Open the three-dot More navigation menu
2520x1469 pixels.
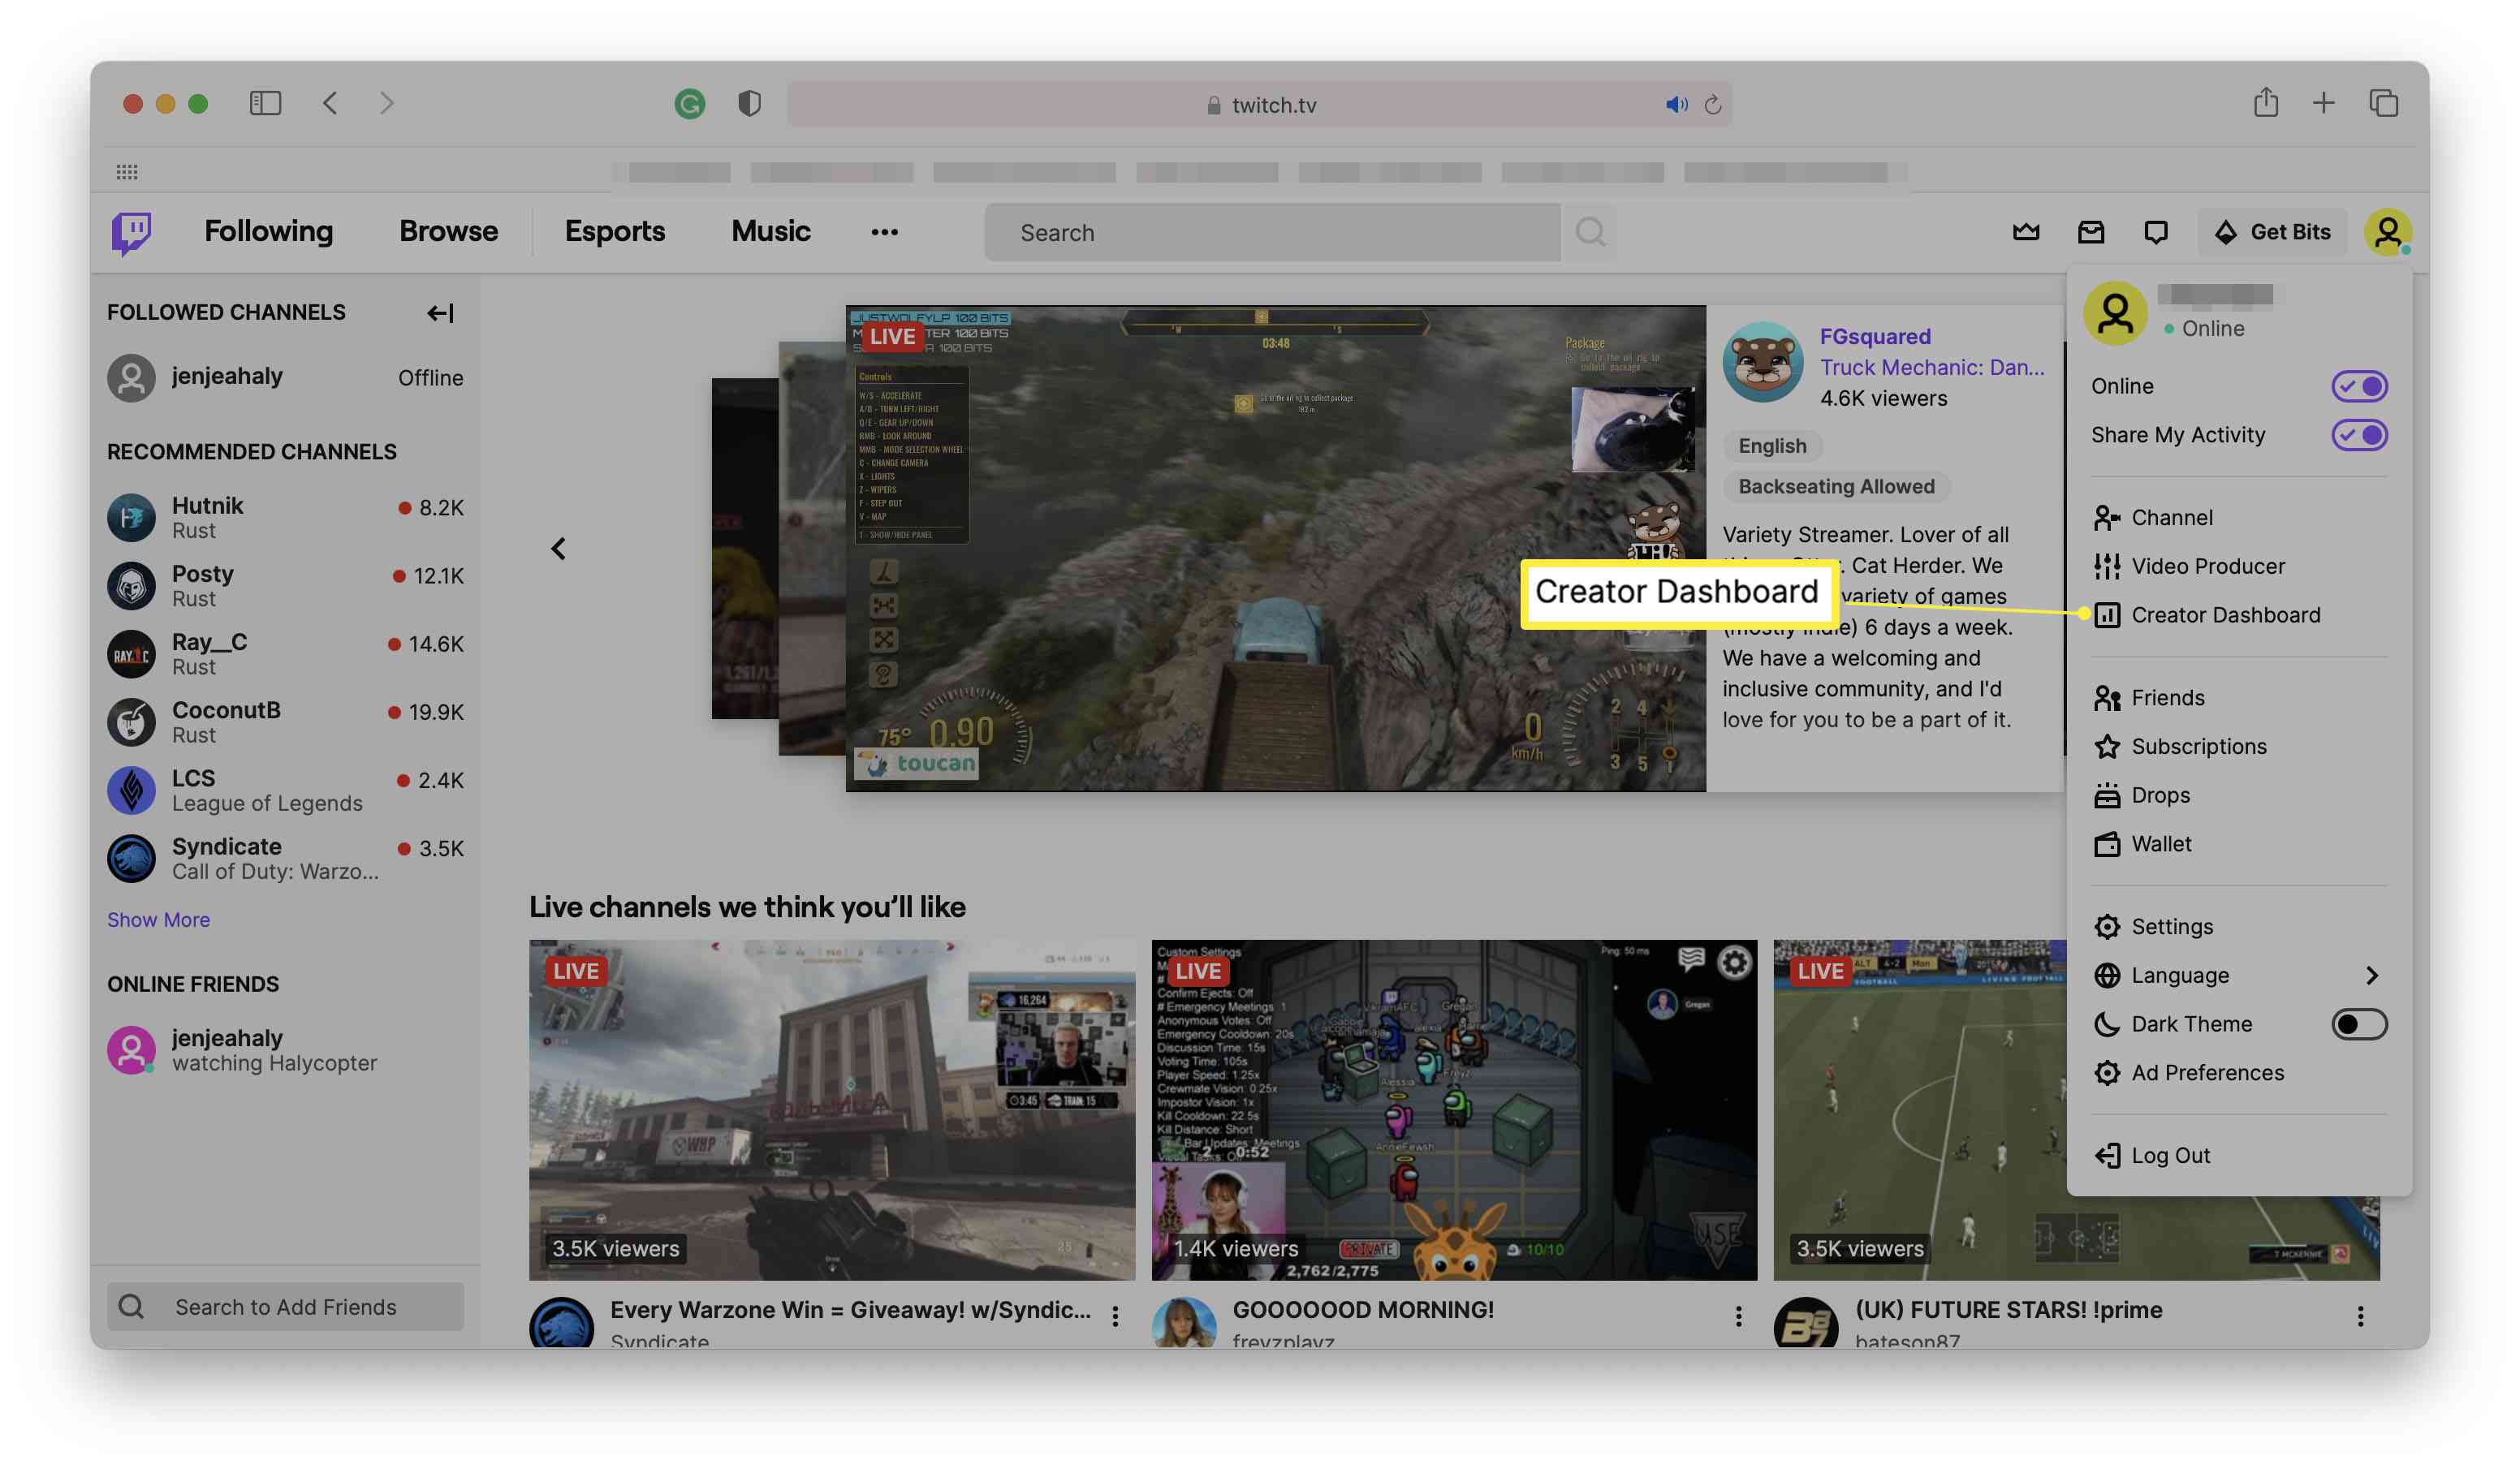(884, 232)
